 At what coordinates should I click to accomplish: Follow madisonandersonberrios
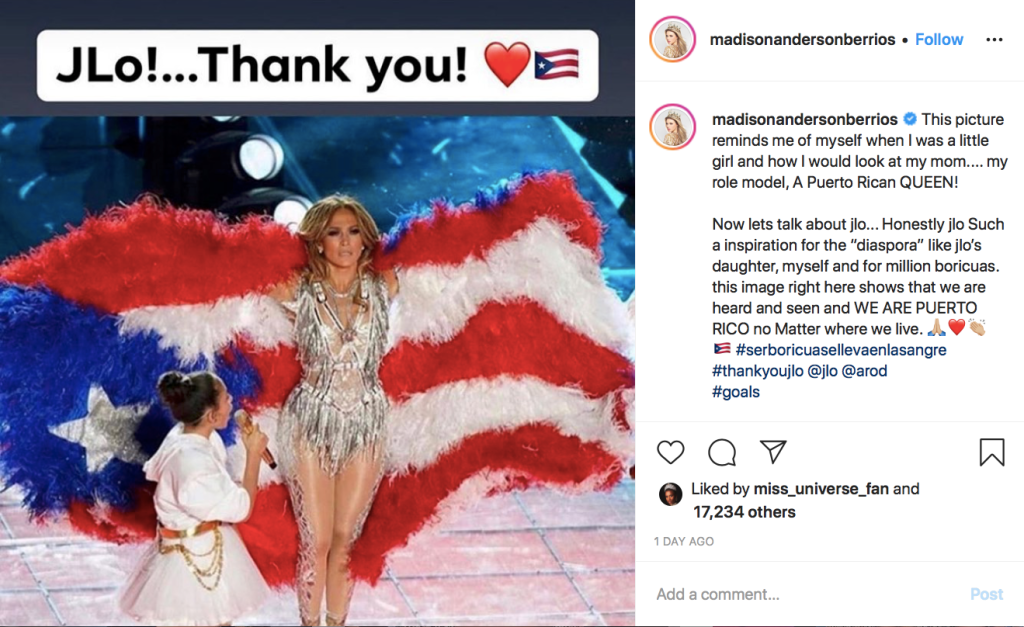tap(938, 40)
